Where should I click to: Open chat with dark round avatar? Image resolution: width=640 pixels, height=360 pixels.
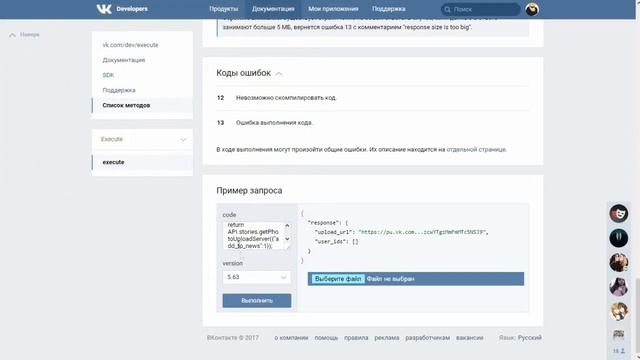pos(618,238)
